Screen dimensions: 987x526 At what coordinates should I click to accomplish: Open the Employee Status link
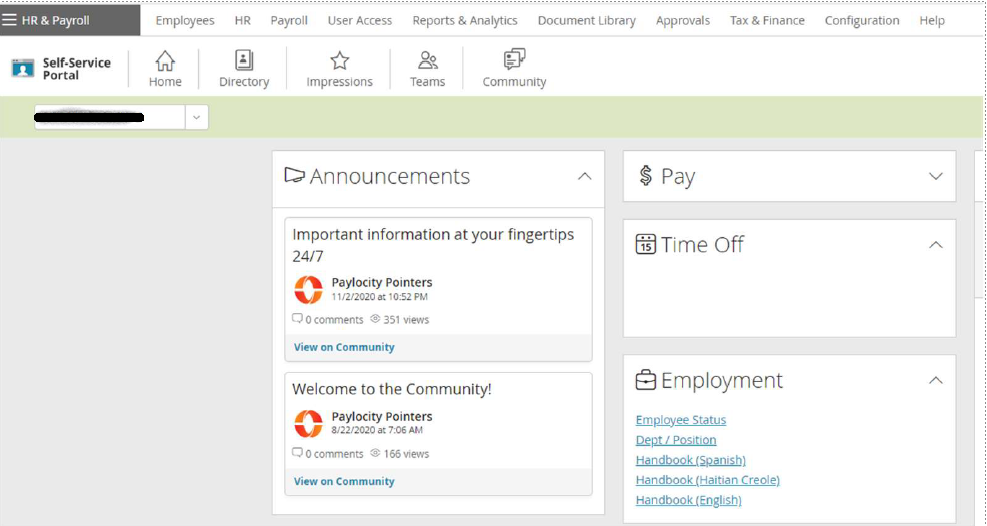680,420
